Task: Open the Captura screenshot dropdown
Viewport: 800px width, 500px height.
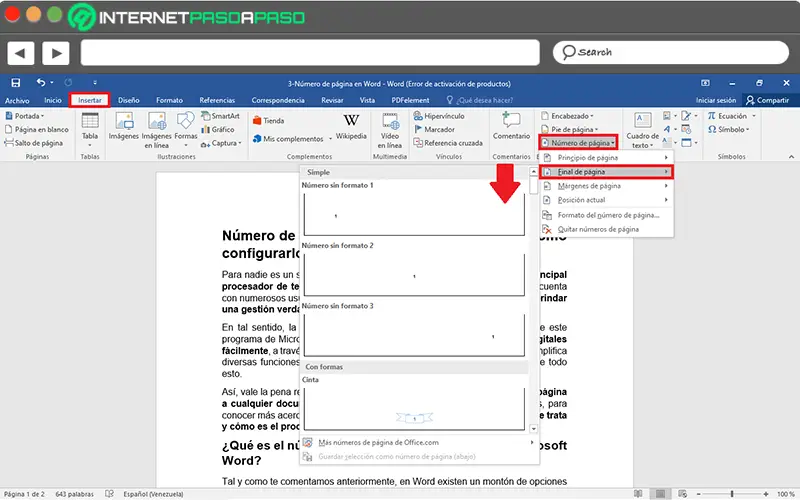Action: [221, 143]
